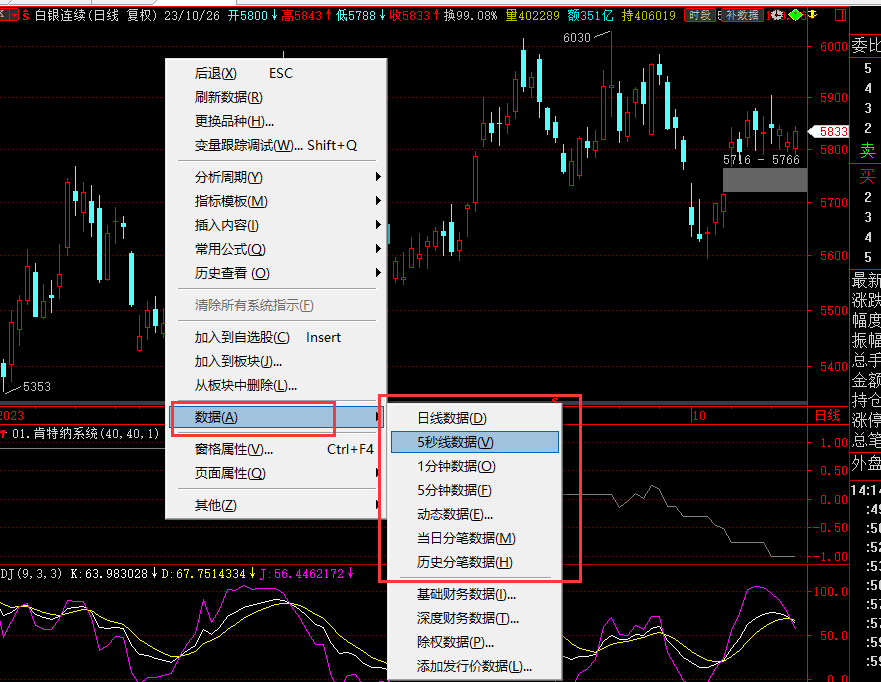Screen dimensions: 881x682
Task: Click the 日线 period label on time axis
Action: pyautogui.click(x=828, y=415)
